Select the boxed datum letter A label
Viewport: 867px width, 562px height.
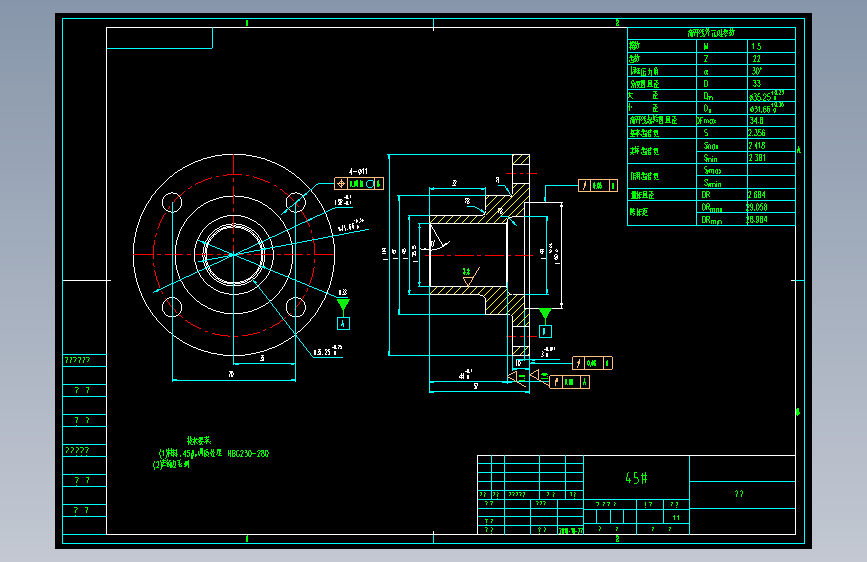click(343, 324)
